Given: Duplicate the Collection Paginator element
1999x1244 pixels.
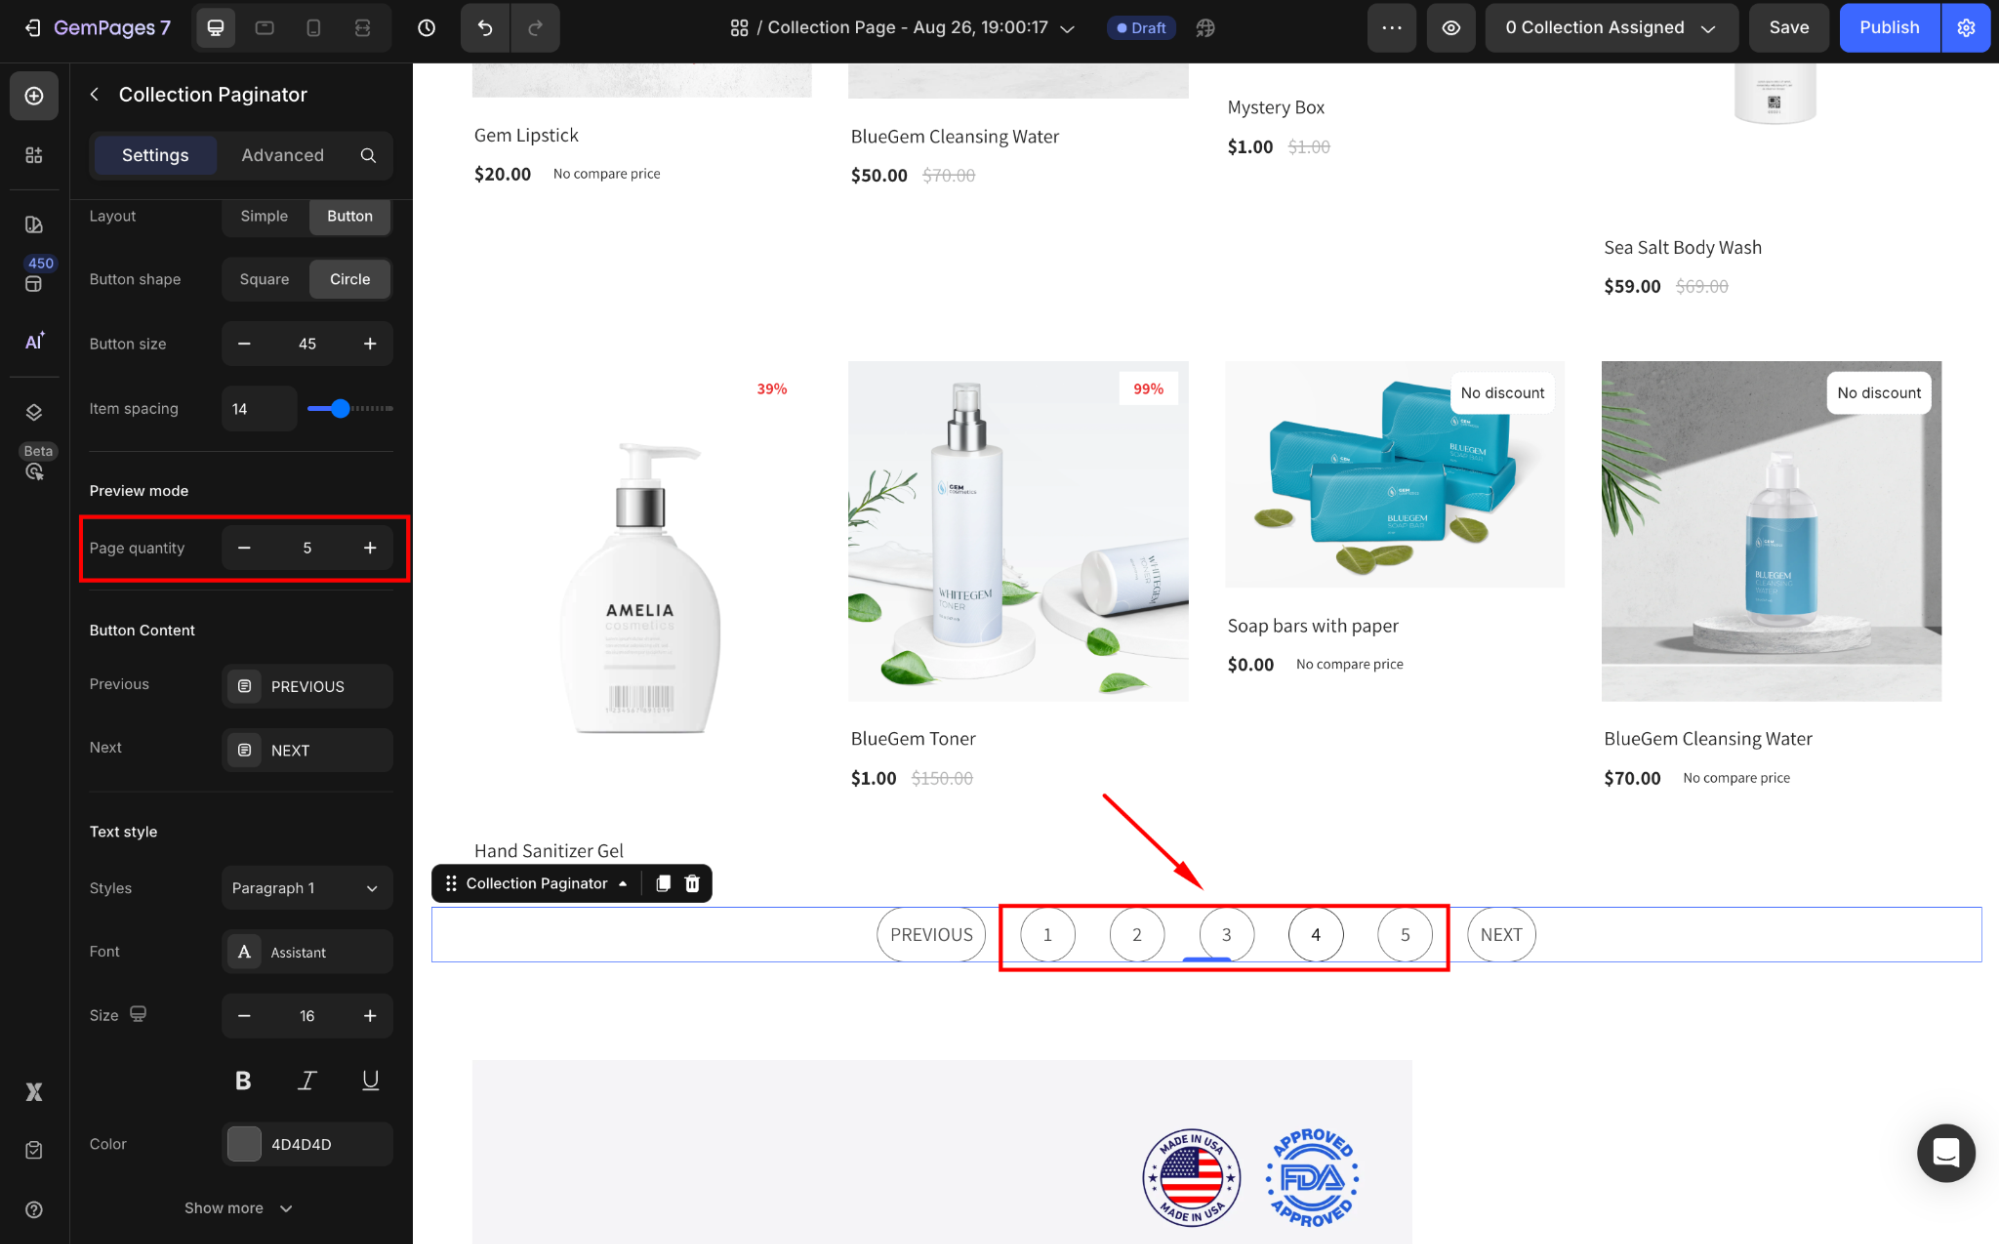Looking at the screenshot, I should click(663, 883).
